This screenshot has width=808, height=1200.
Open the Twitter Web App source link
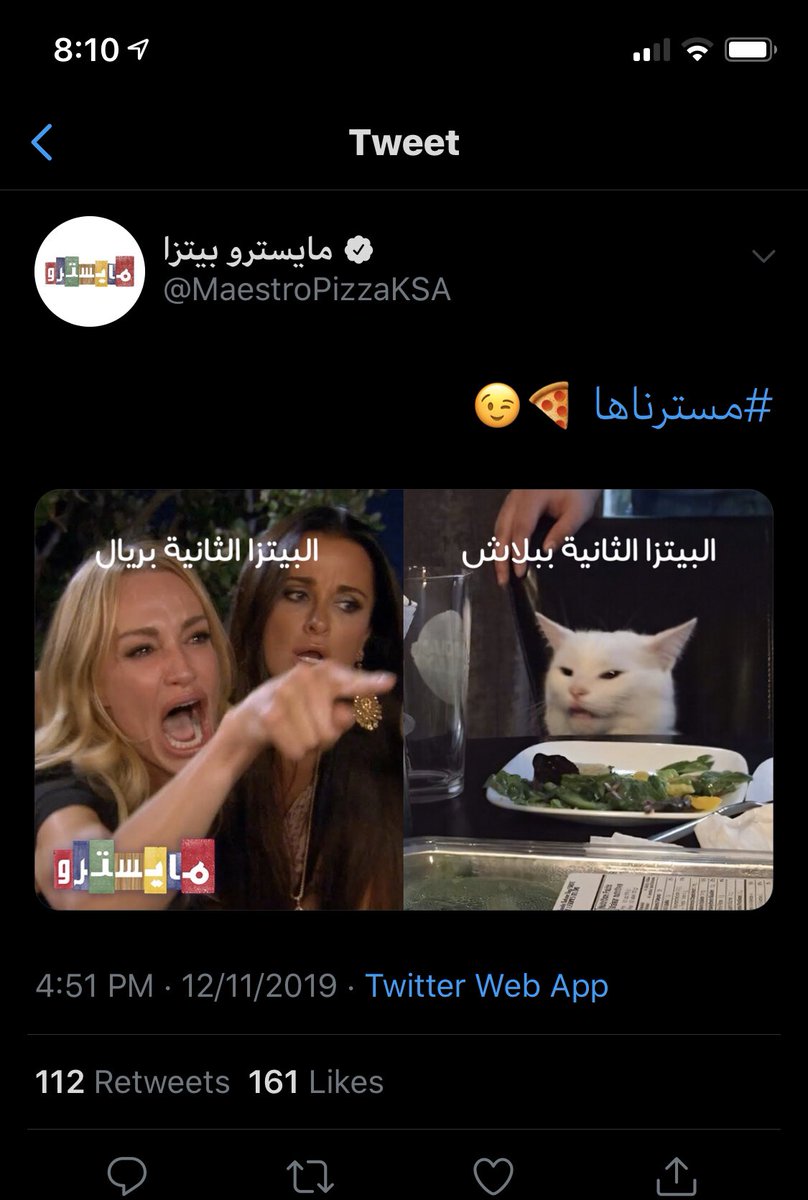point(487,986)
